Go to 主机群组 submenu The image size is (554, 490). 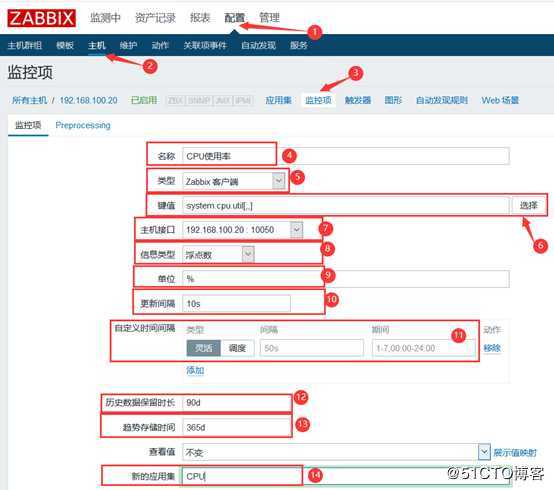(x=25, y=45)
